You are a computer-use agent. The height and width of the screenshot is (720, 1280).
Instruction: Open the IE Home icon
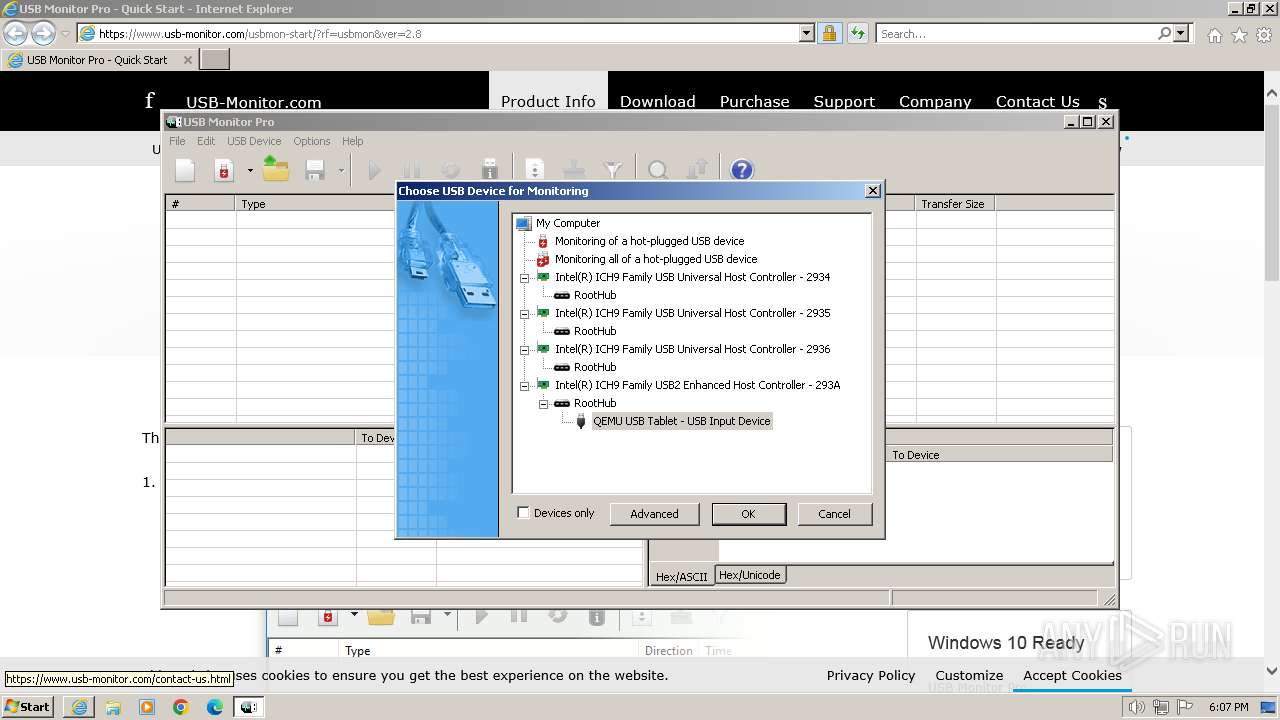(x=1214, y=34)
